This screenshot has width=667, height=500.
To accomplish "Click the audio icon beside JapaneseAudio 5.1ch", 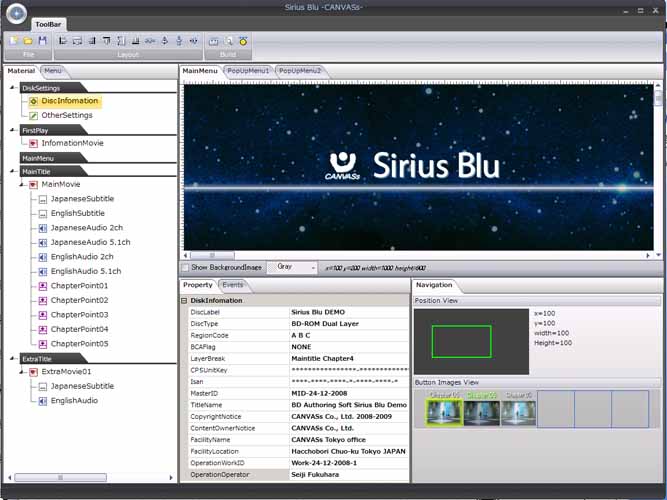I will [x=43, y=243].
